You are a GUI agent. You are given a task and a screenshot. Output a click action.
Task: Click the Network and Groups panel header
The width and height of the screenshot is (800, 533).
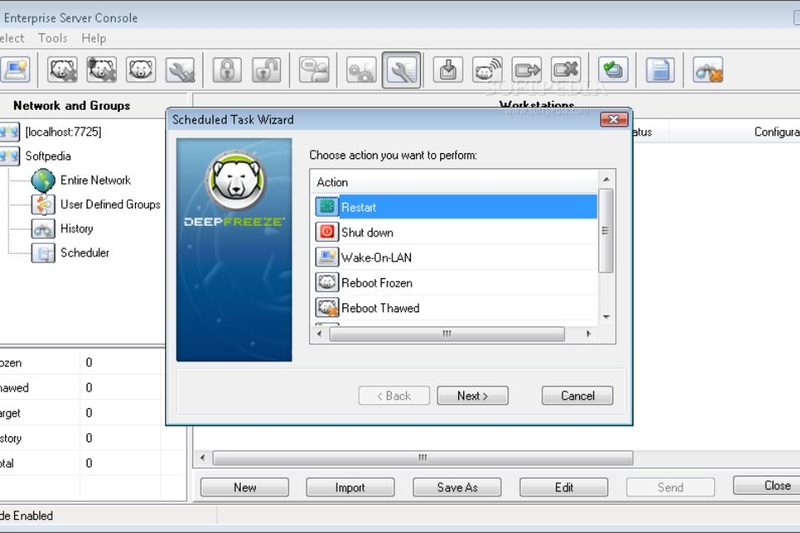point(71,106)
